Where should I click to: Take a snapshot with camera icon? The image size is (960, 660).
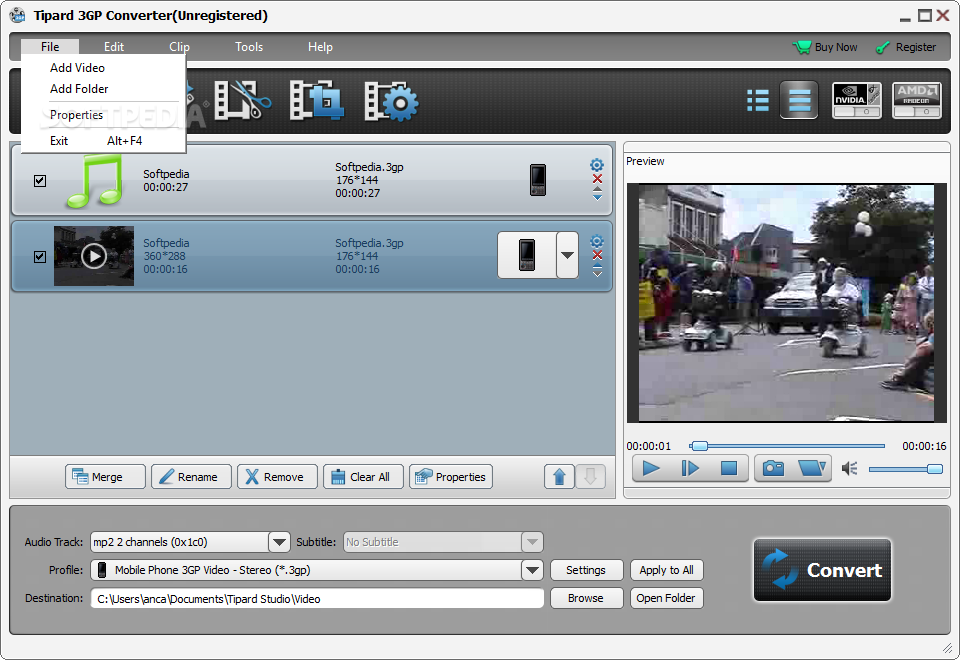[773, 468]
